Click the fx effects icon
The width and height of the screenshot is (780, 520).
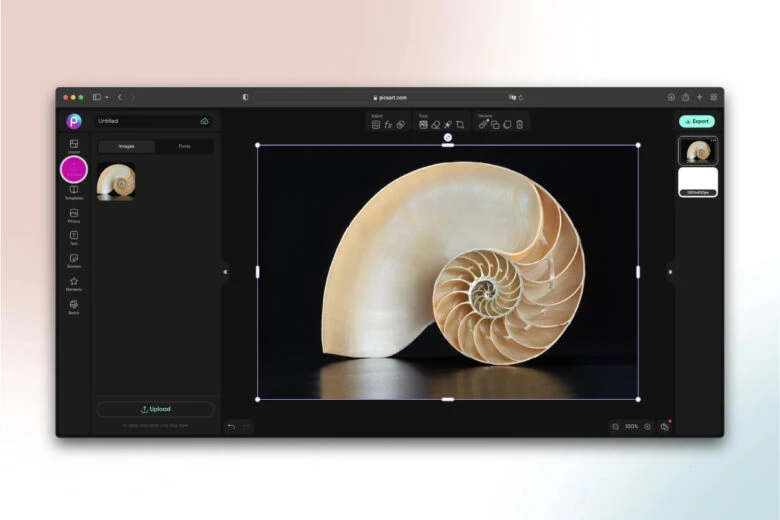388,125
